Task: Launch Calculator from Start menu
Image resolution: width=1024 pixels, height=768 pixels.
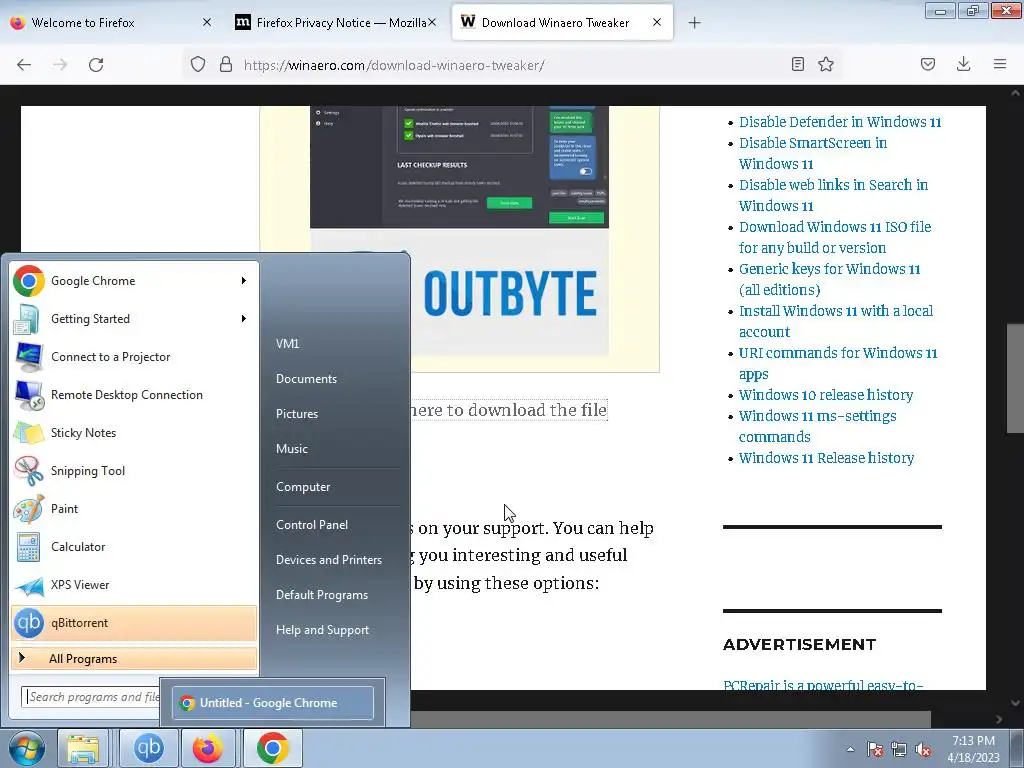Action: click(x=134, y=547)
